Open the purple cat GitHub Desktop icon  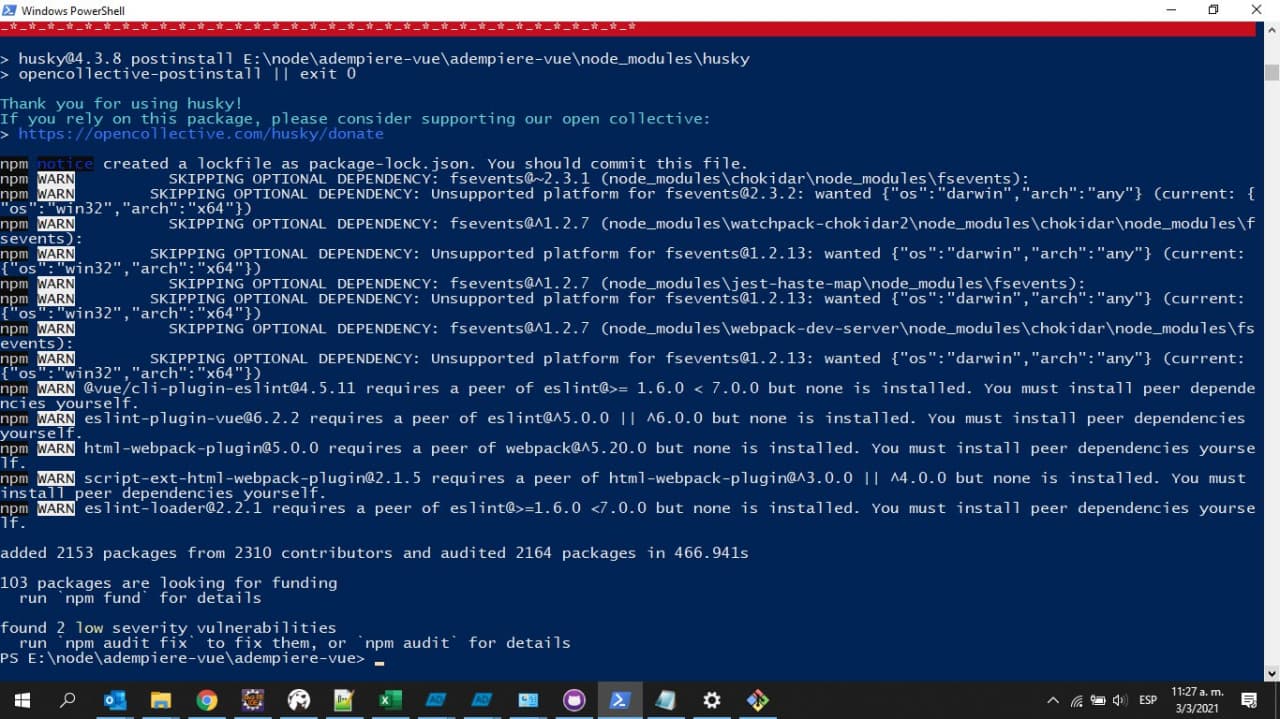[x=574, y=700]
